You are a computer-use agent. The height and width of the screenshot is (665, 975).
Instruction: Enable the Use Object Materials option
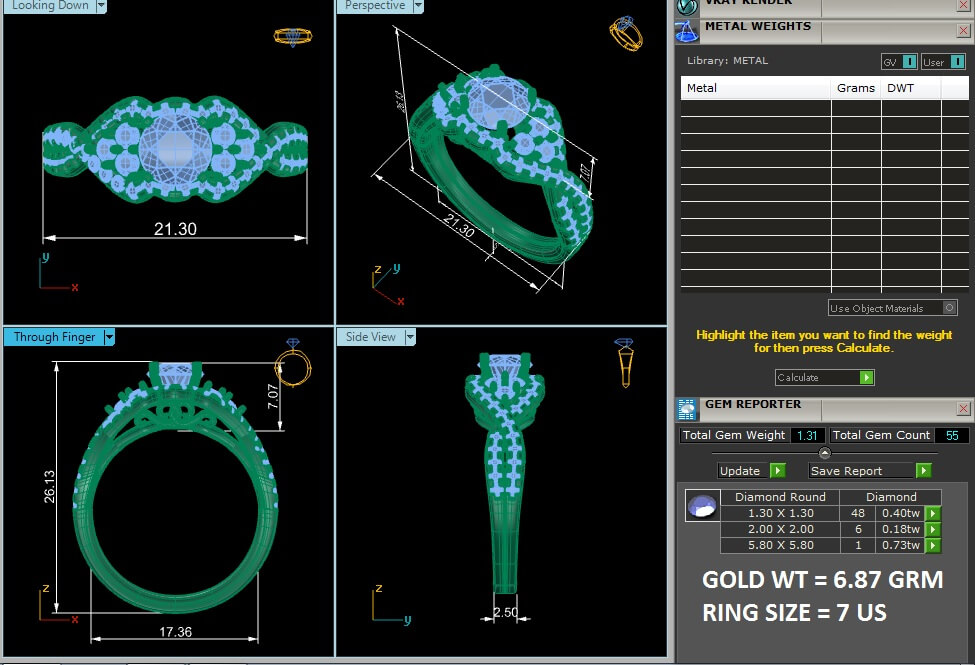(x=949, y=308)
